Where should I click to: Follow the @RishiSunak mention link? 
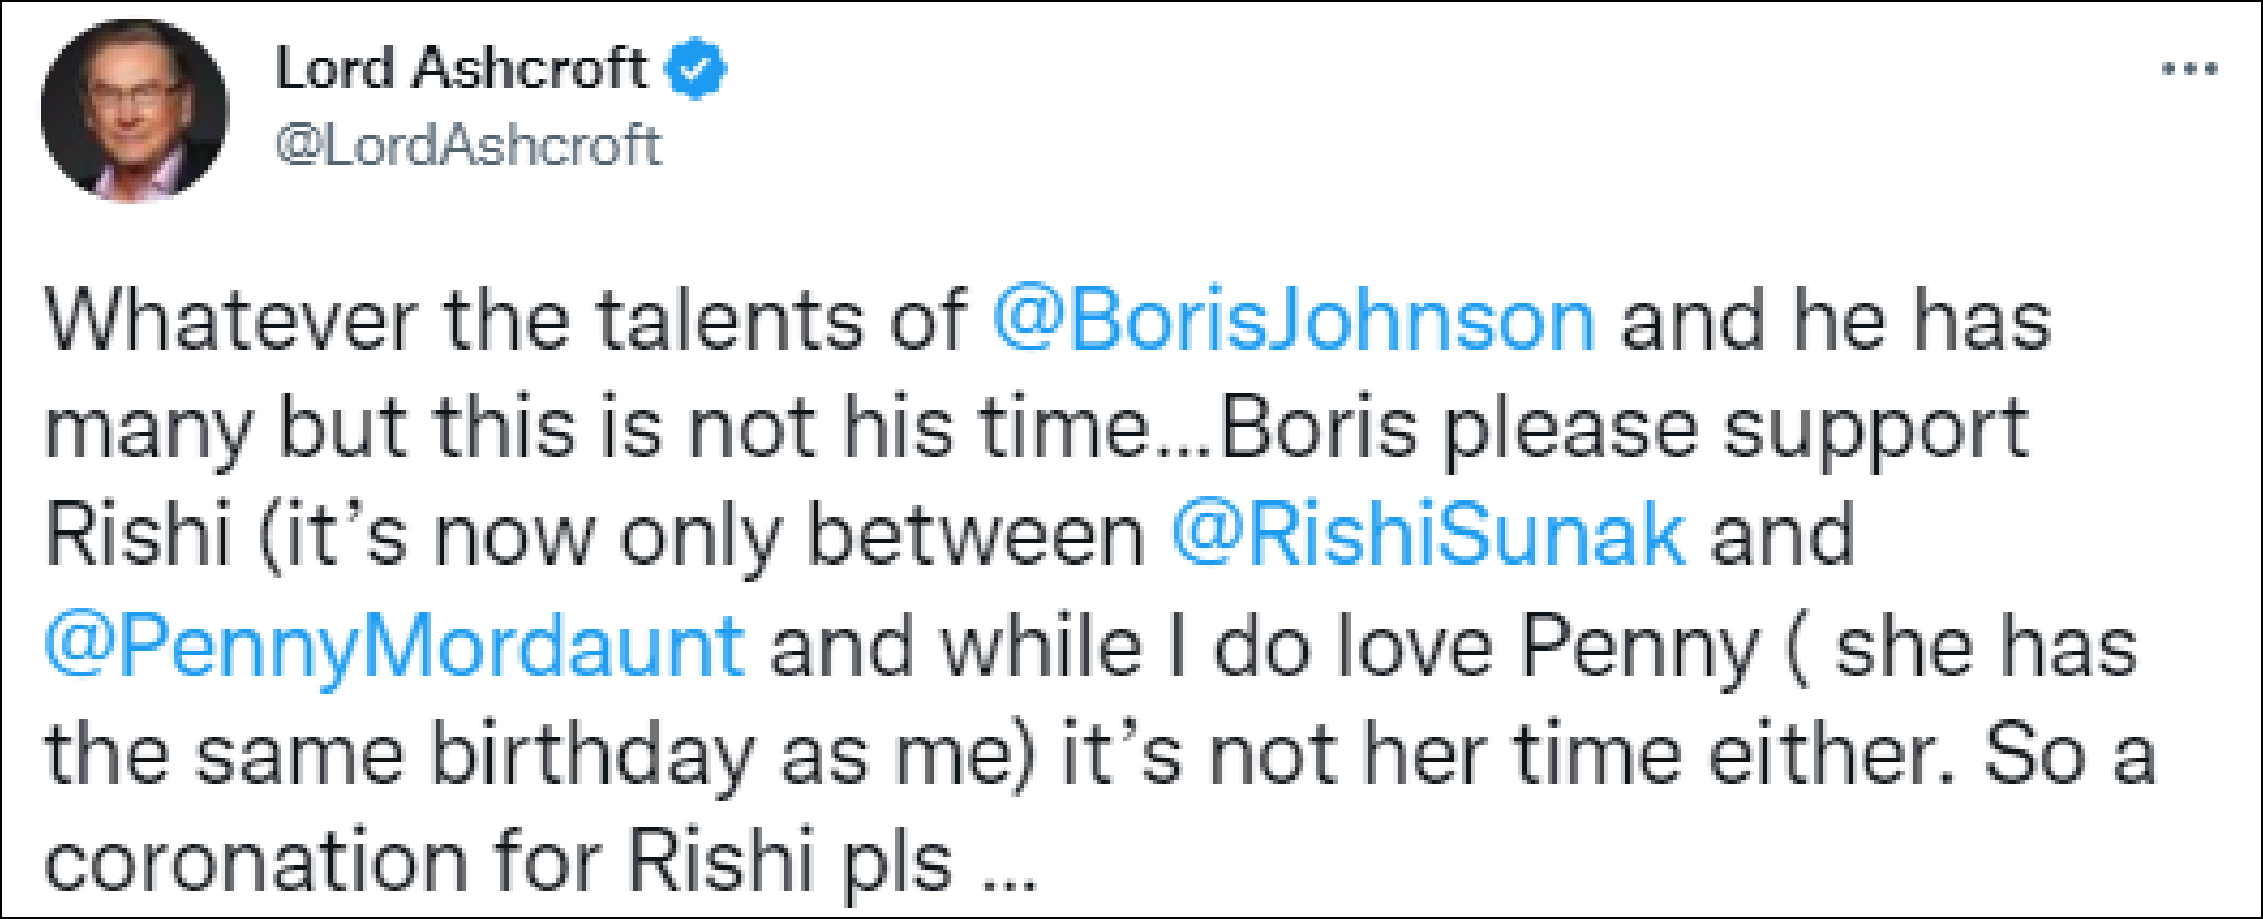click(1429, 535)
